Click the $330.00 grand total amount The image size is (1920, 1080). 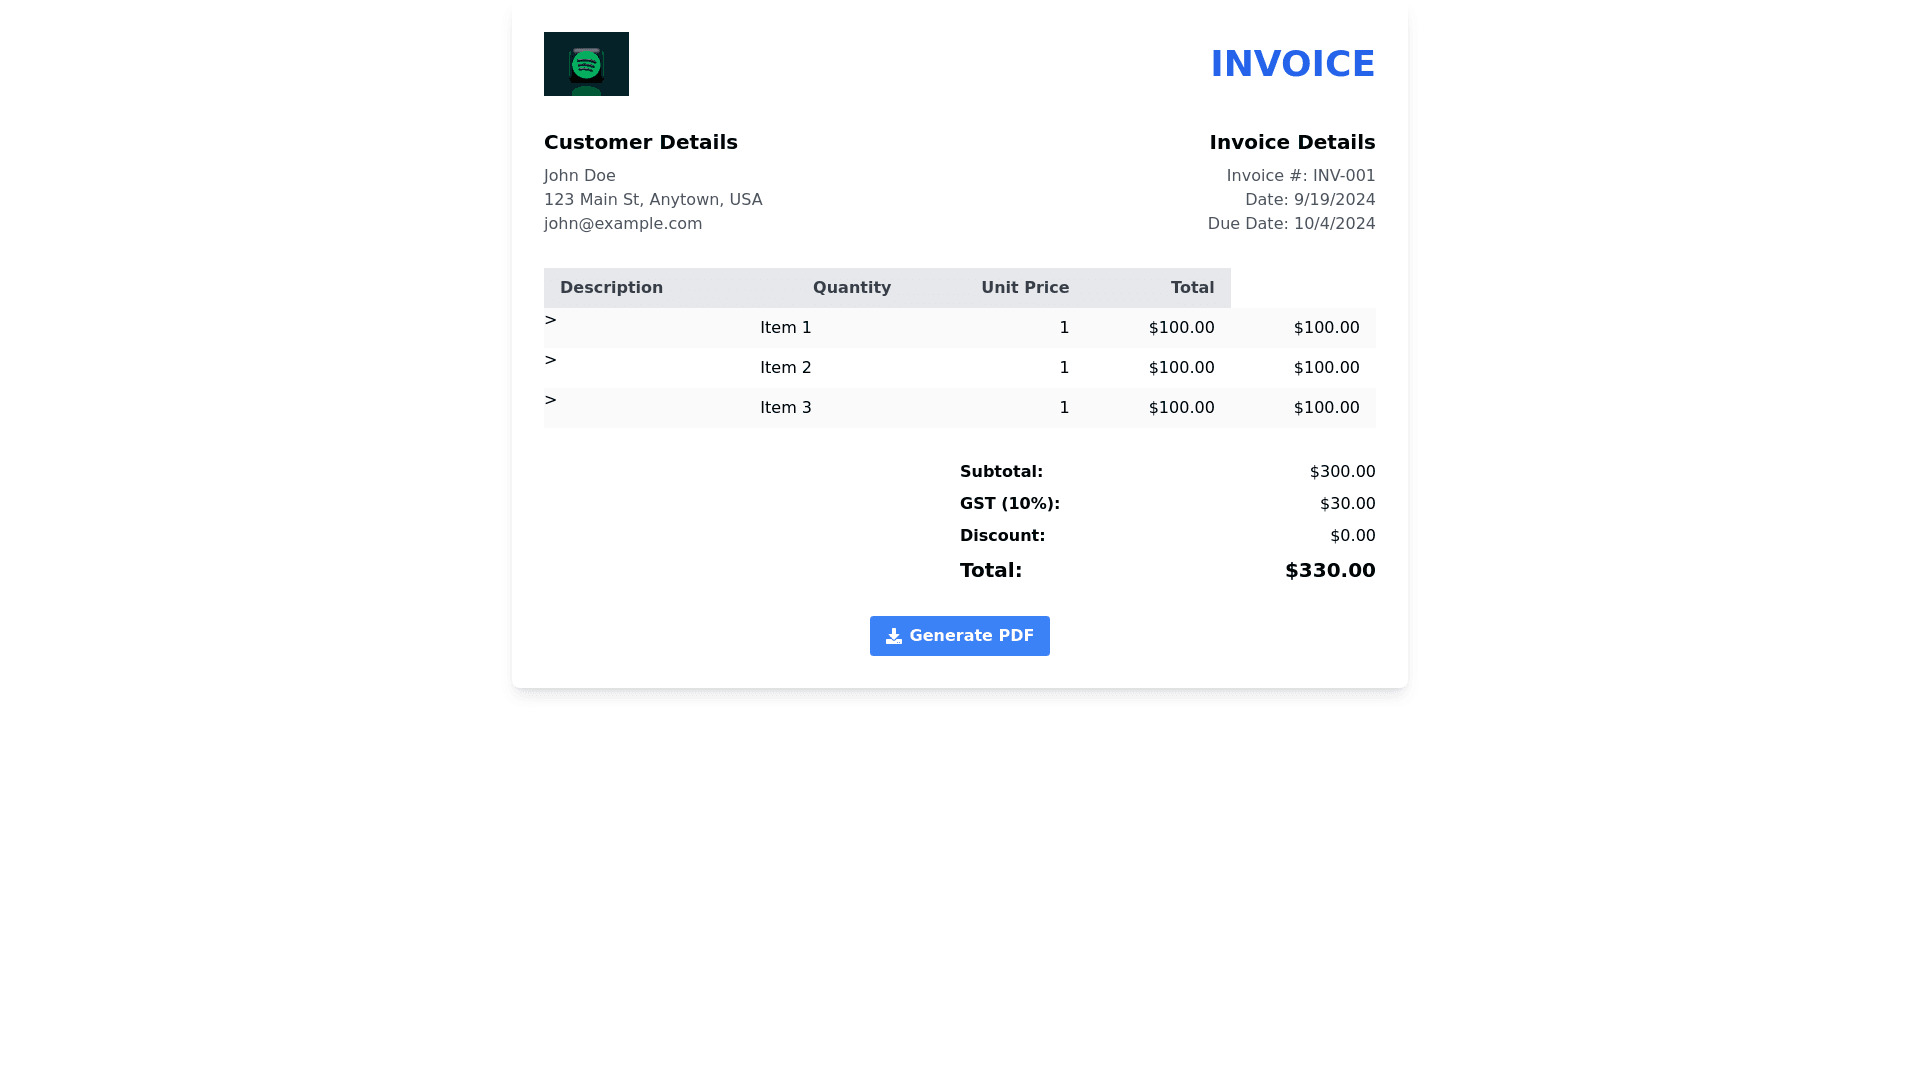pos(1329,570)
